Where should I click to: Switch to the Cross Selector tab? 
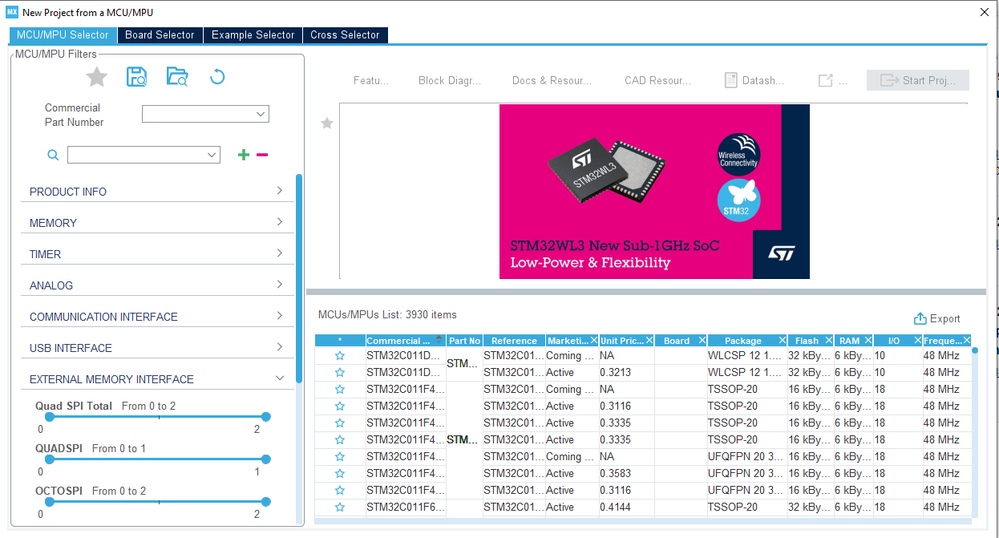click(x=345, y=35)
